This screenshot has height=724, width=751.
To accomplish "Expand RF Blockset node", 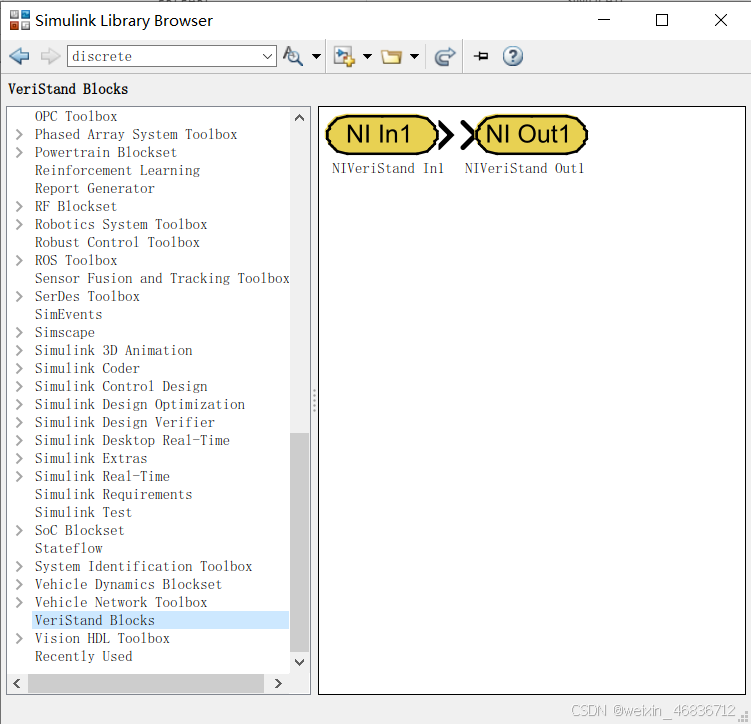I will (19, 206).
